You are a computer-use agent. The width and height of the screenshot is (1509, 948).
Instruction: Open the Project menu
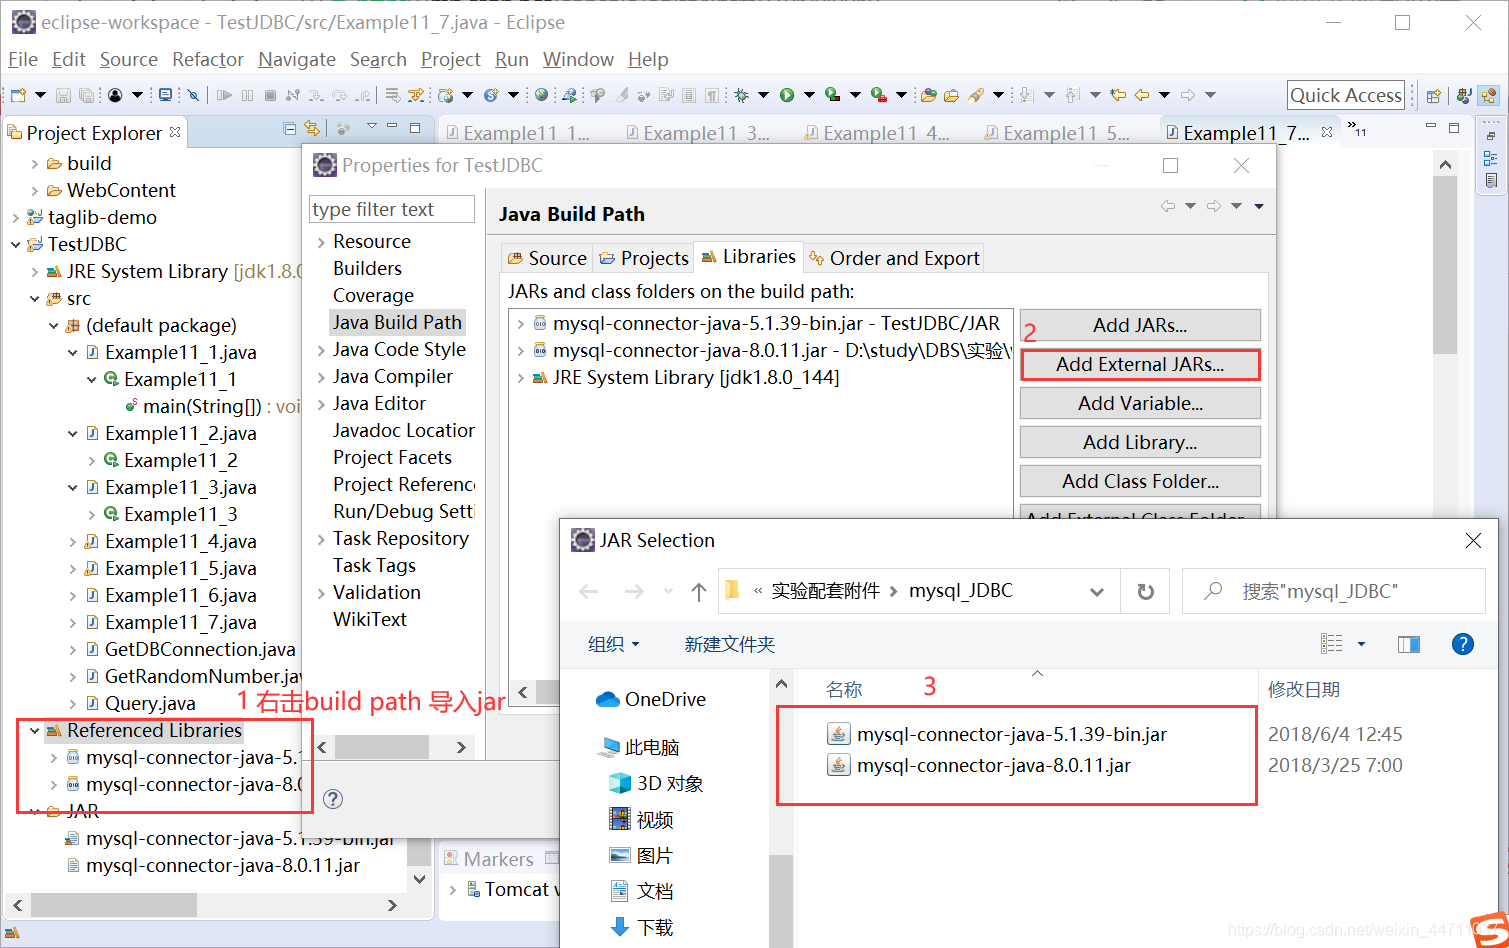pyautogui.click(x=450, y=60)
